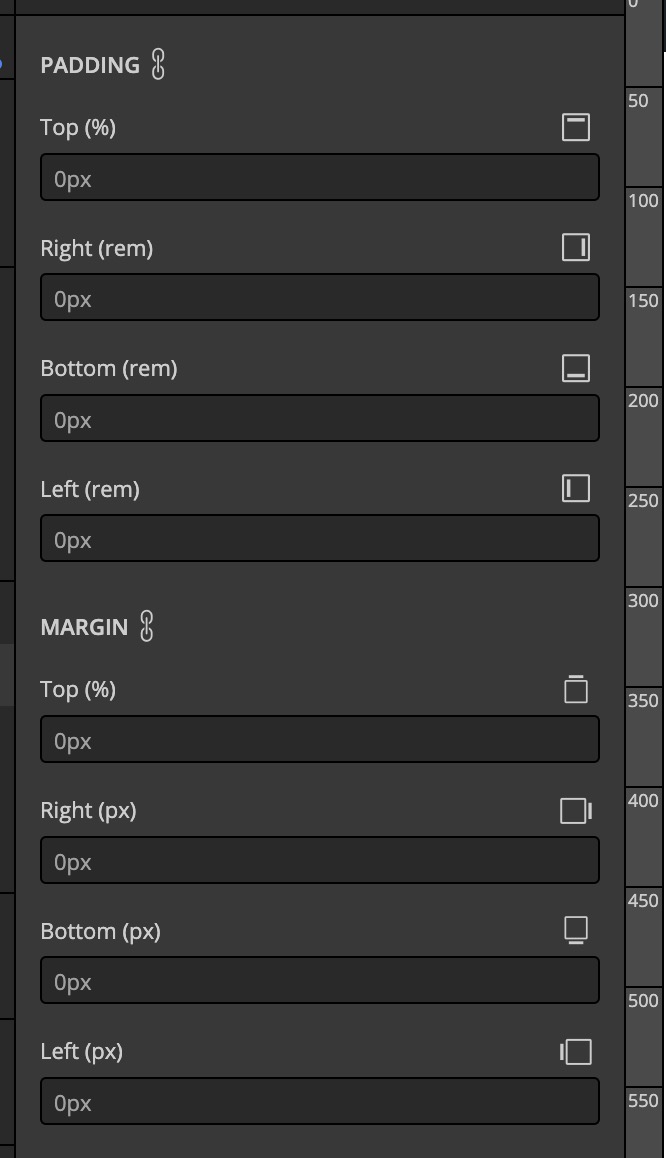Focus the Margin Top (%) input field

tap(320, 739)
